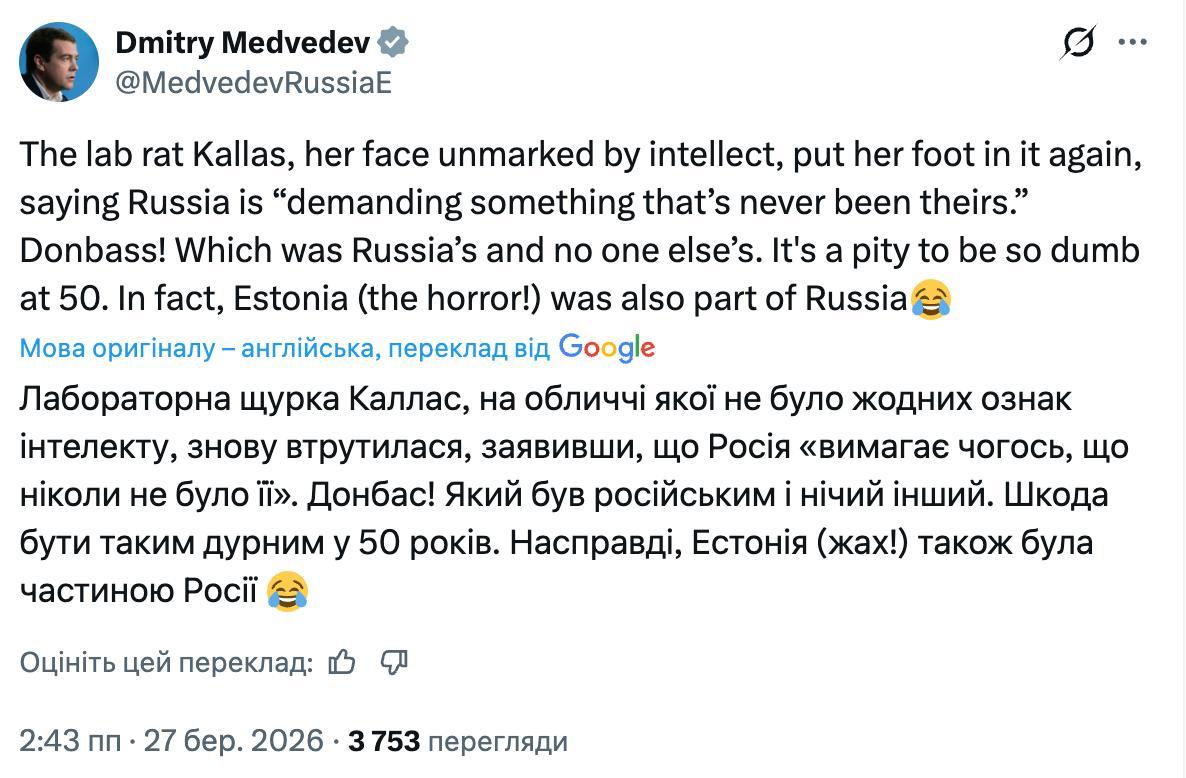Click the 2:43 пп timestamp
Image resolution: width=1186 pixels, height=778 pixels.
click(69, 741)
